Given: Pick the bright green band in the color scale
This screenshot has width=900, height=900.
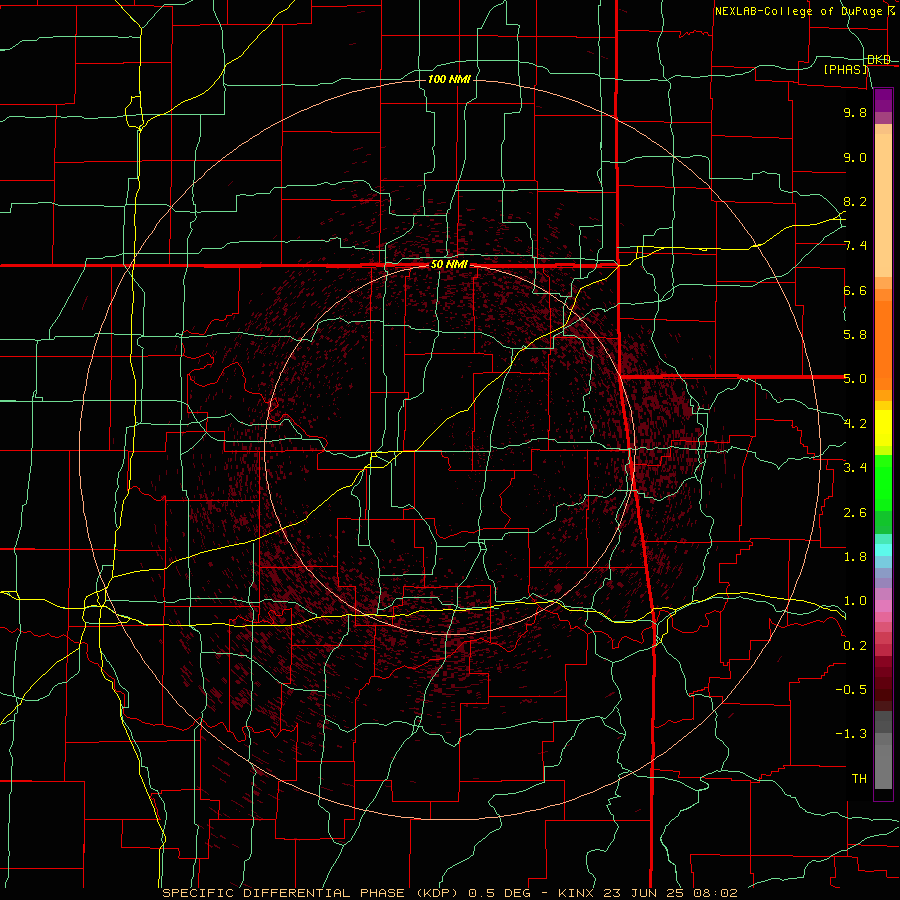Looking at the screenshot, I should click(x=883, y=484).
